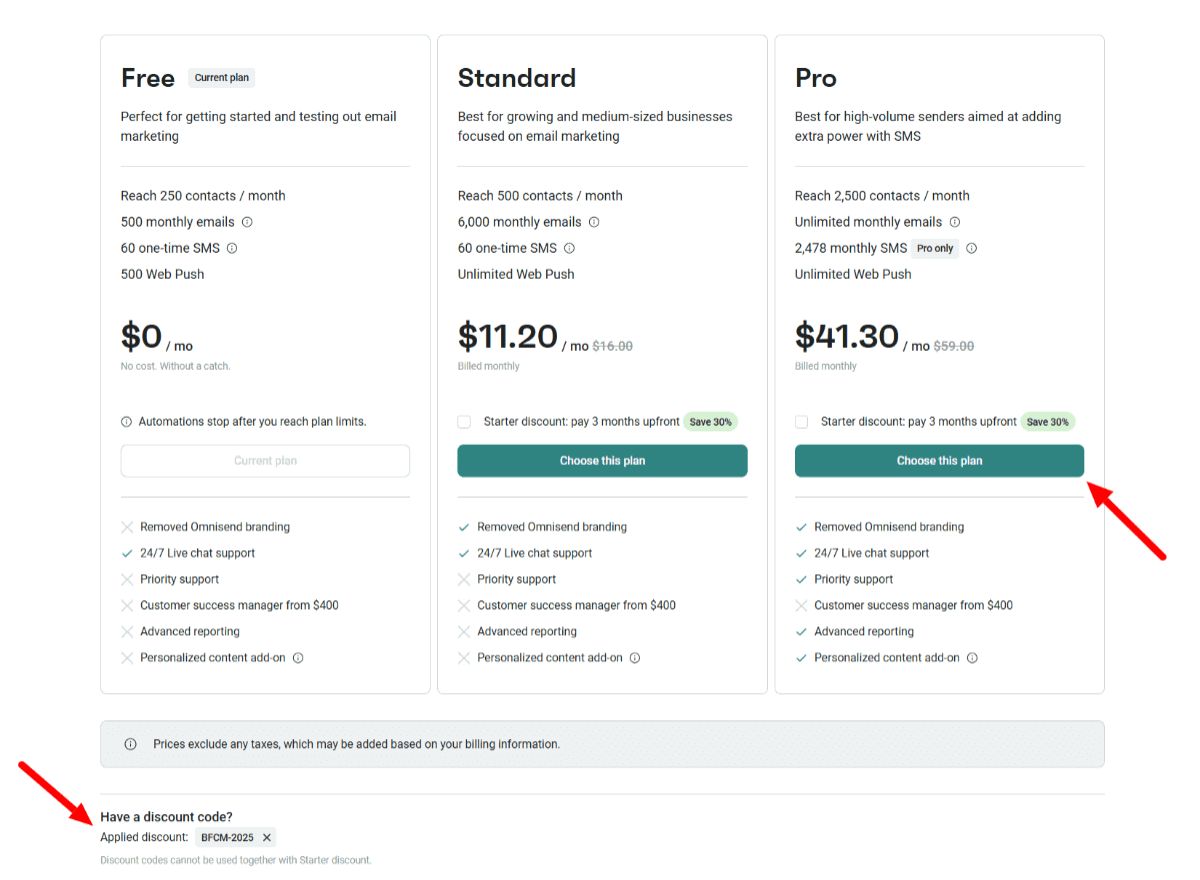This screenshot has width=1200, height=880.
Task: Enable Starter discount on the Standard plan
Action: [x=464, y=421]
